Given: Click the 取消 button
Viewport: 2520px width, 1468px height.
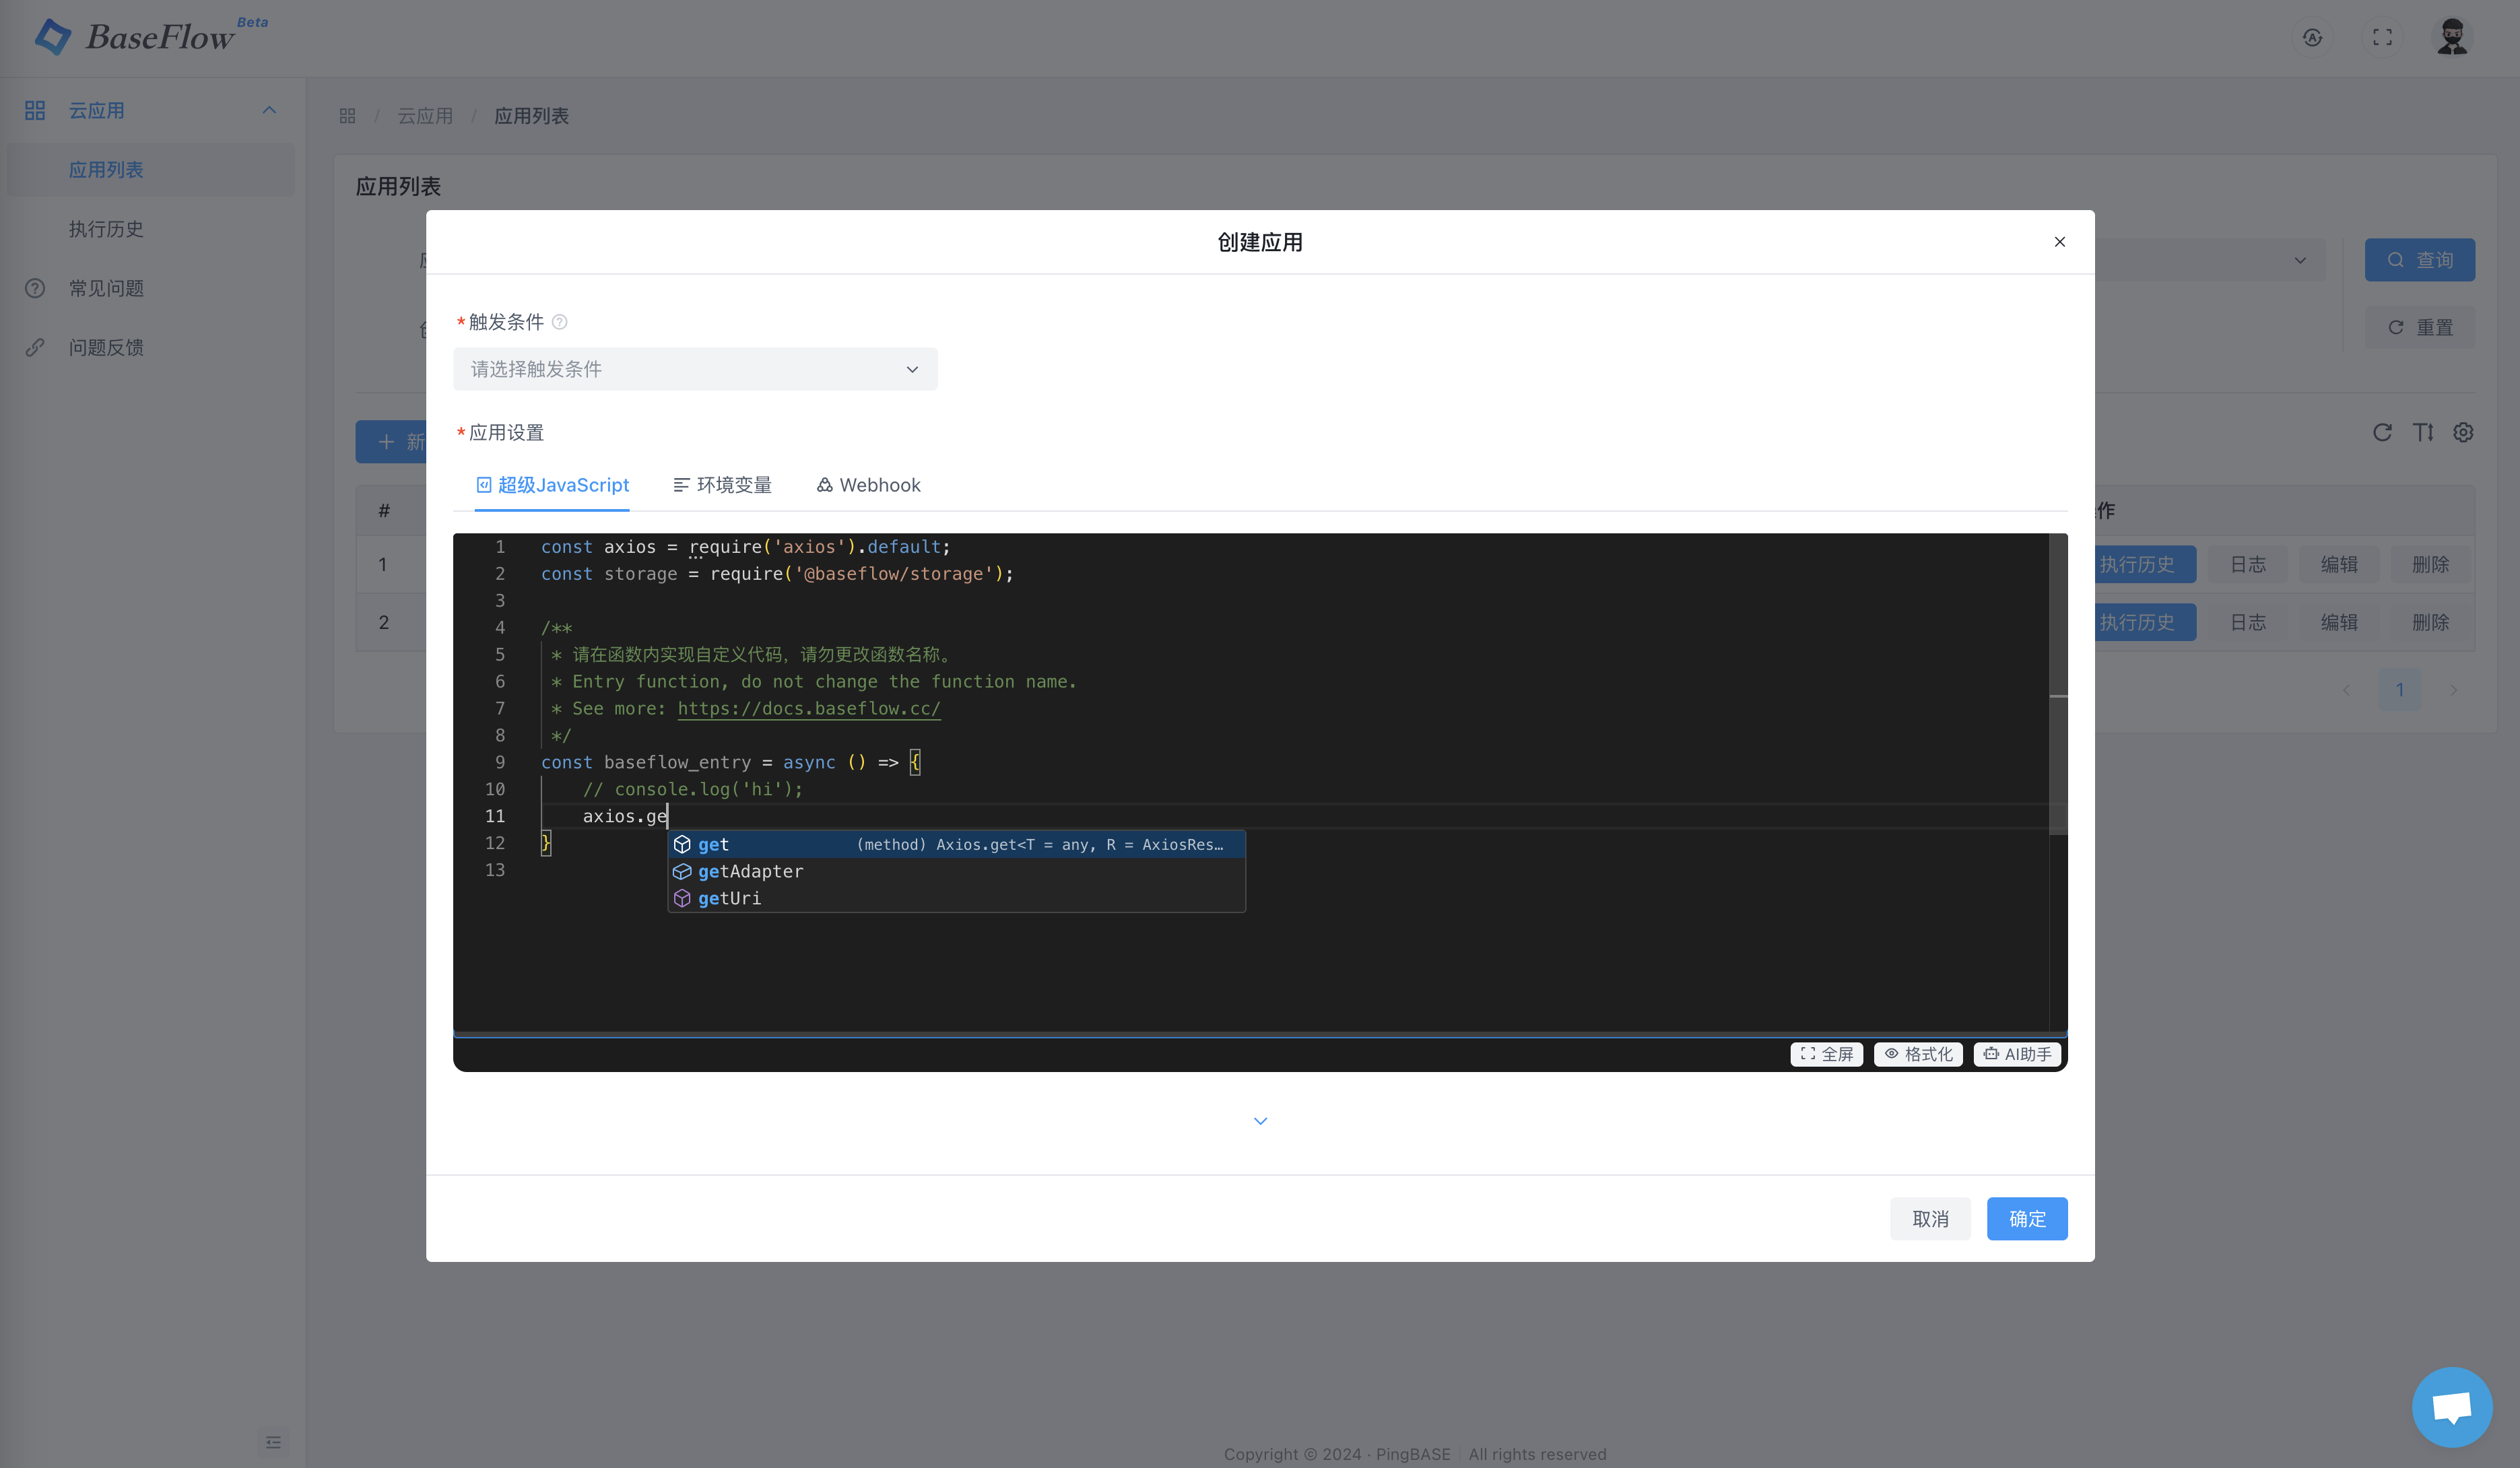Looking at the screenshot, I should point(1930,1219).
